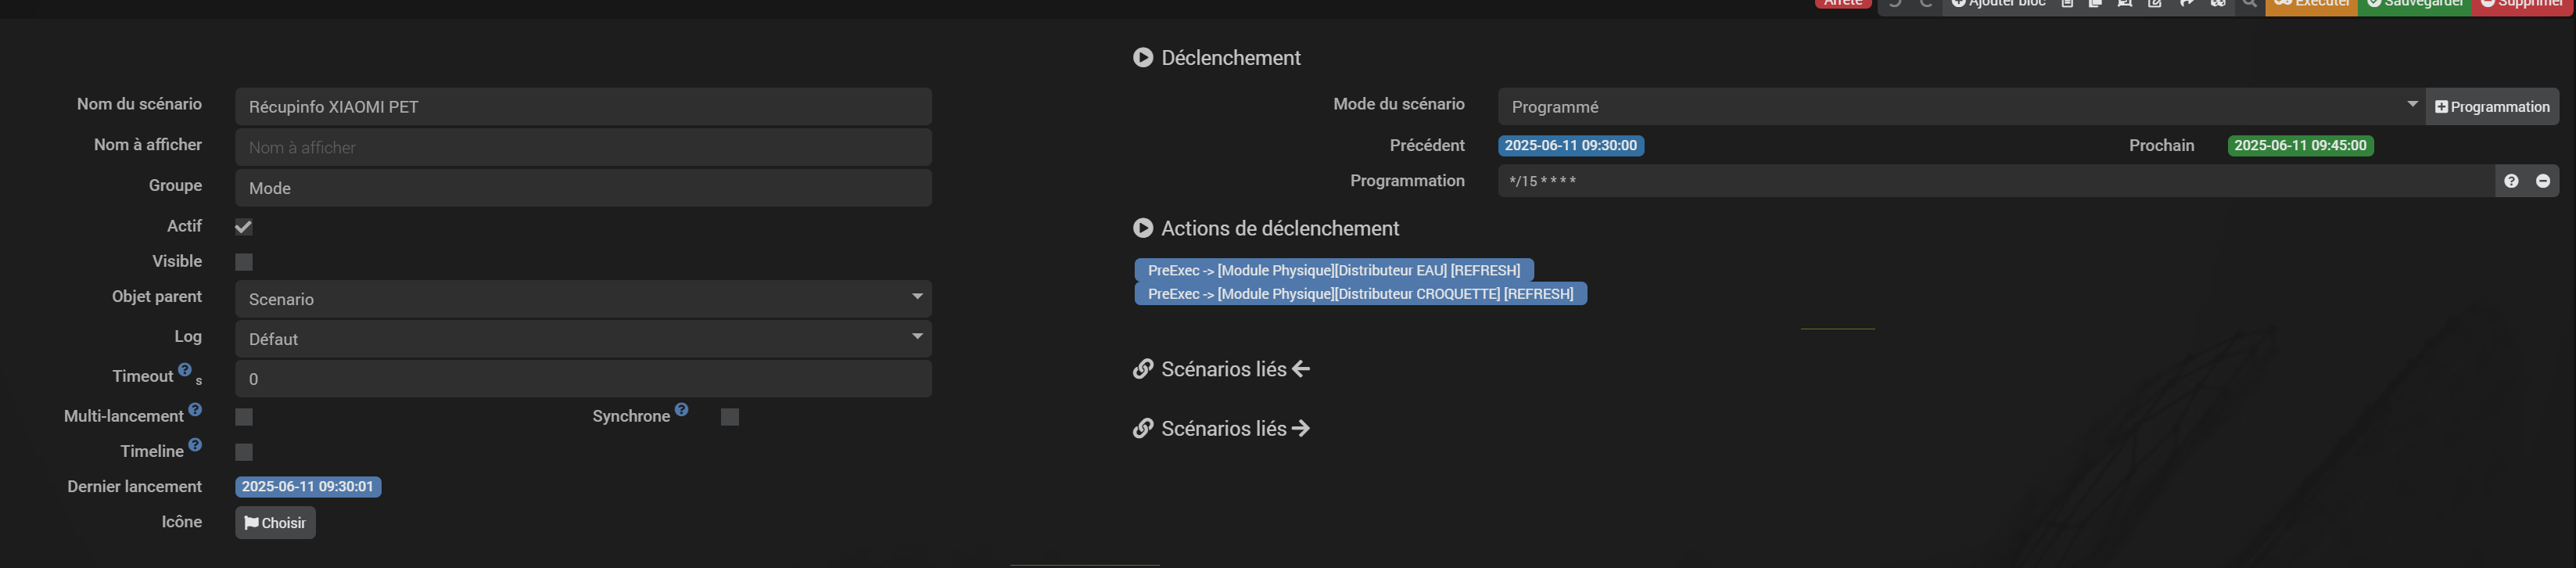Tick the Multi-lancement checkbox
The width and height of the screenshot is (2576, 568).
click(244, 417)
